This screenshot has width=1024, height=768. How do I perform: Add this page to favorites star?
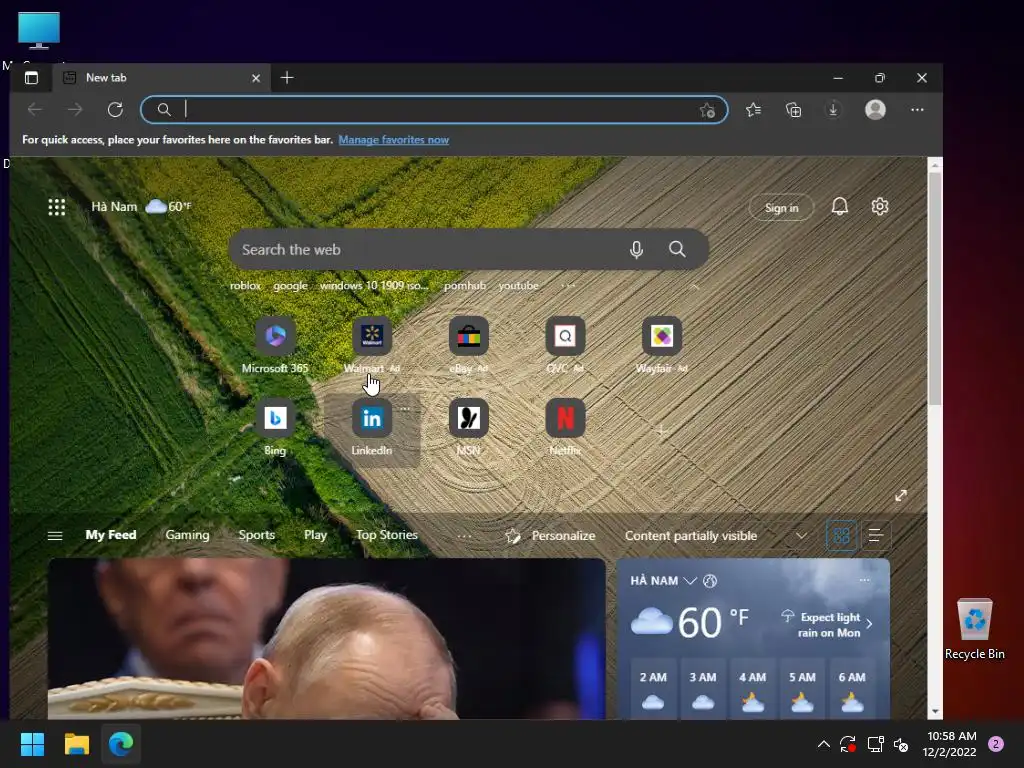tap(707, 110)
